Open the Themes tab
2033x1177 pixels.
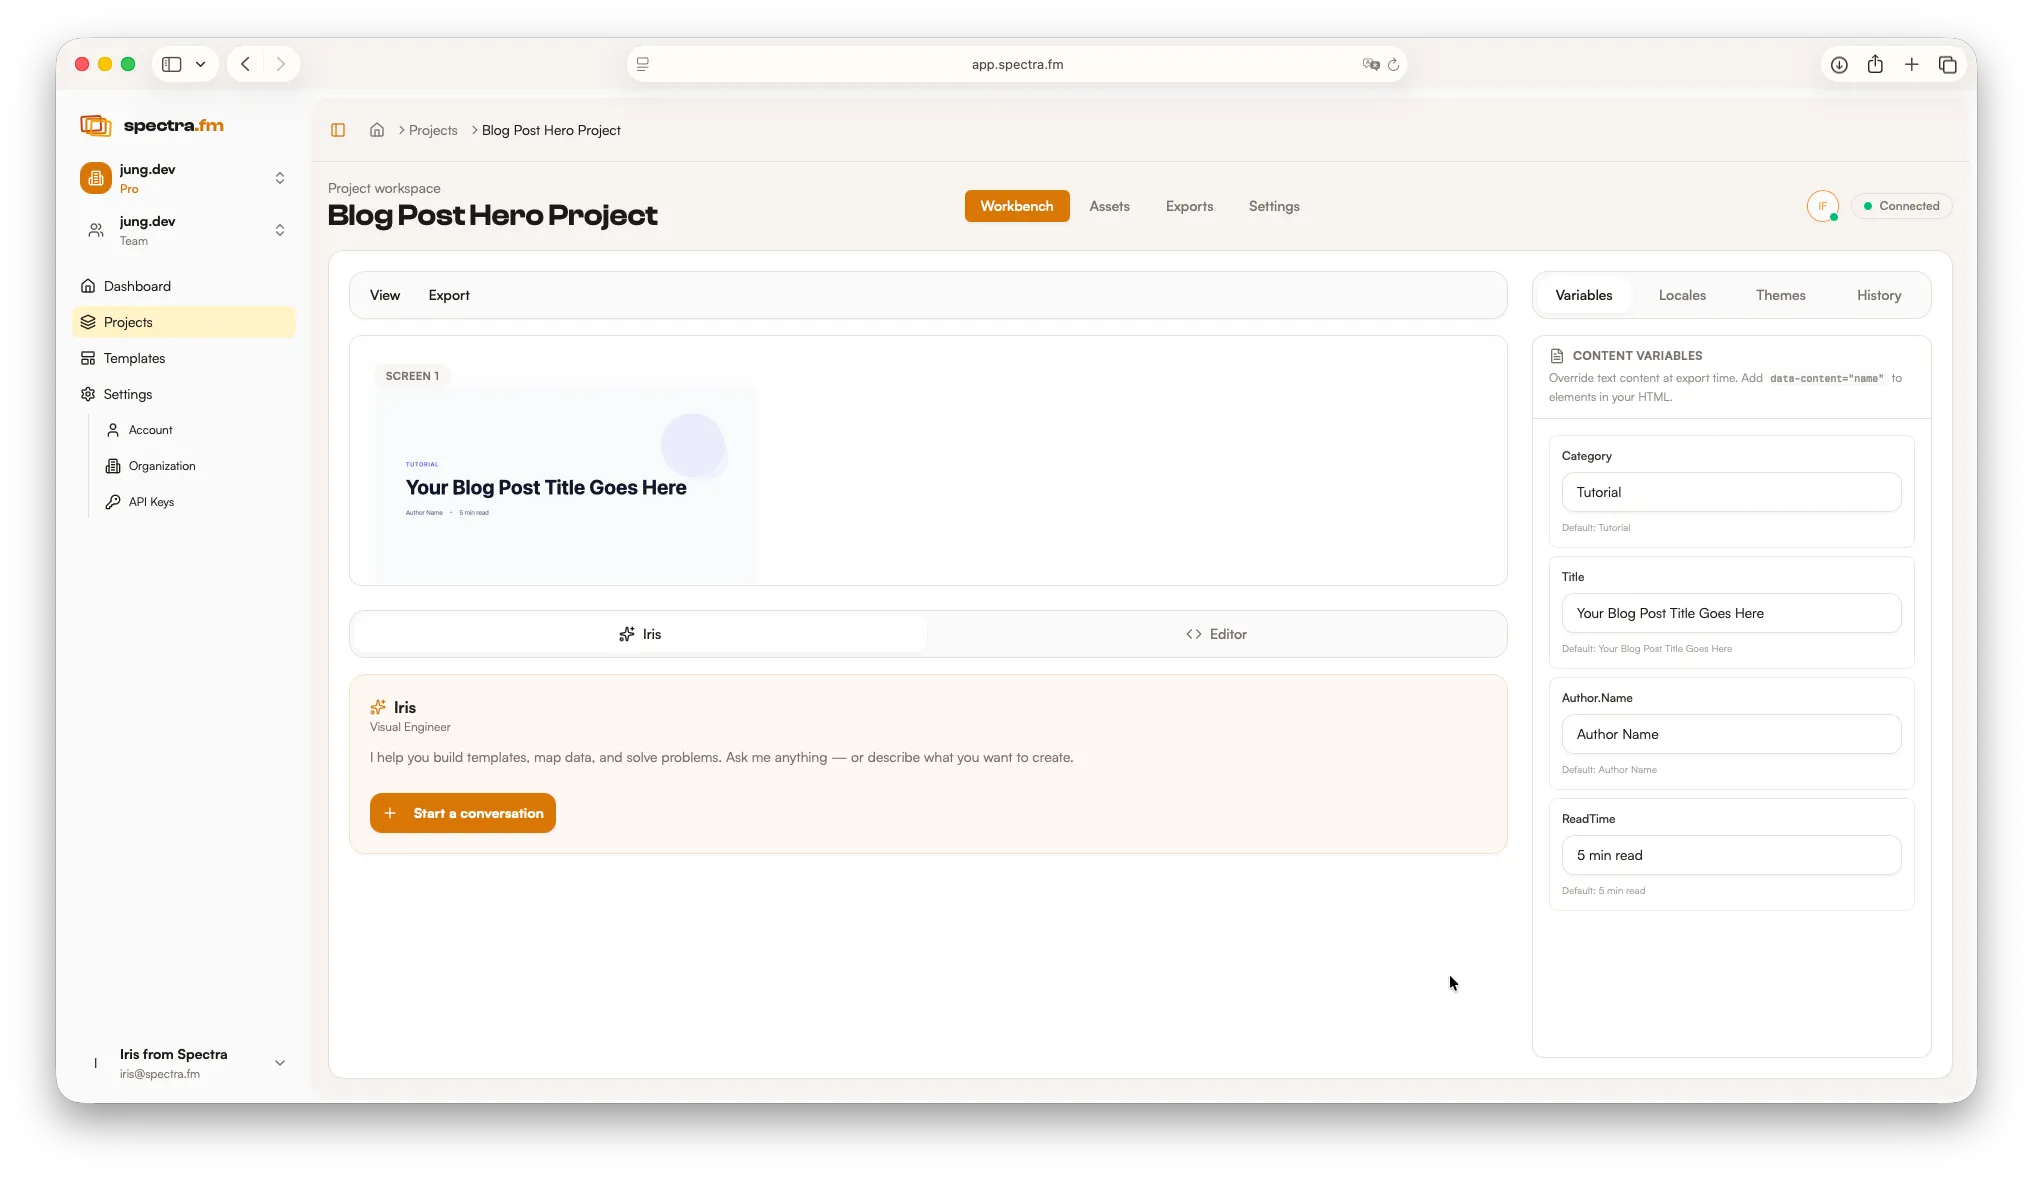tap(1781, 295)
